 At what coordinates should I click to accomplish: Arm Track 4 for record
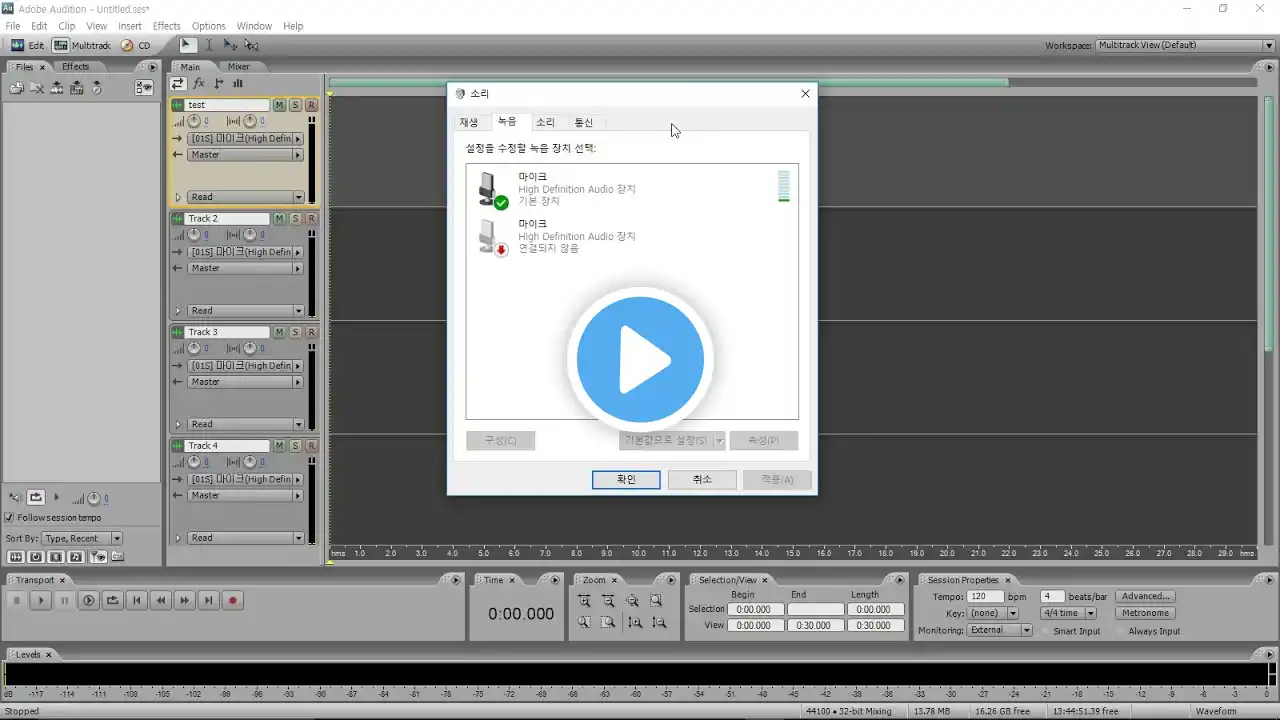tap(311, 445)
